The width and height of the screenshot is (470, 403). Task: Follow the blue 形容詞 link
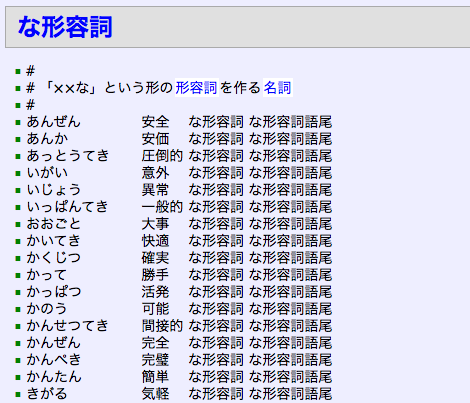pyautogui.click(x=197, y=88)
